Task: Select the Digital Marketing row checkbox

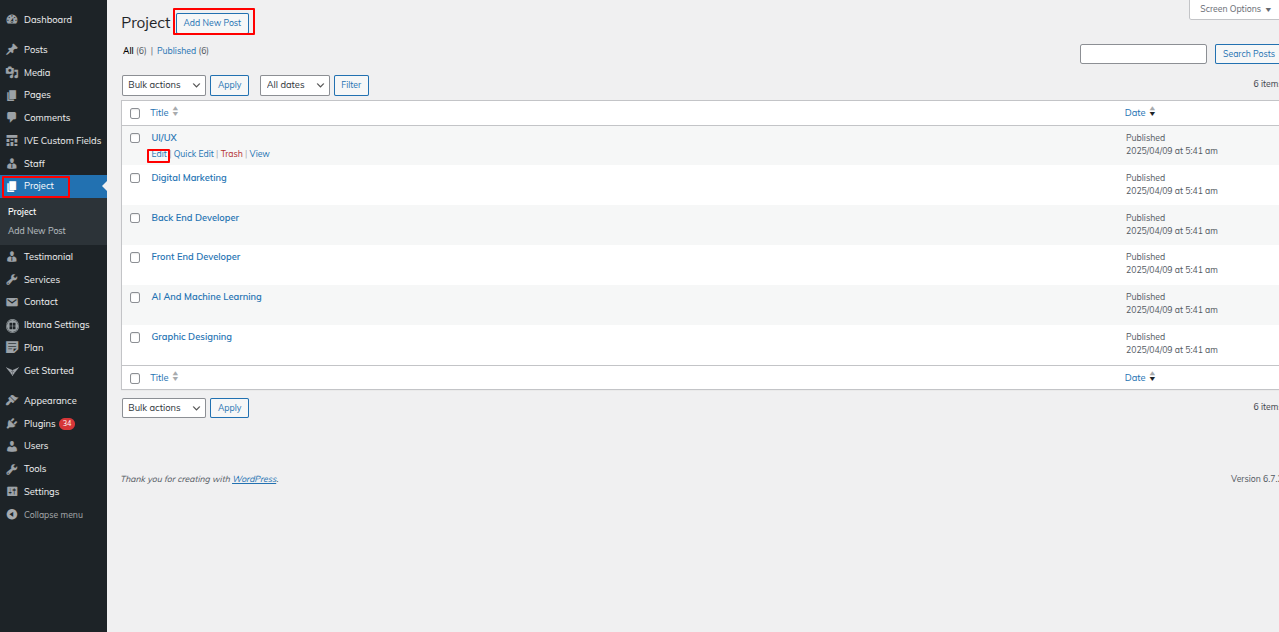Action: [x=135, y=178]
